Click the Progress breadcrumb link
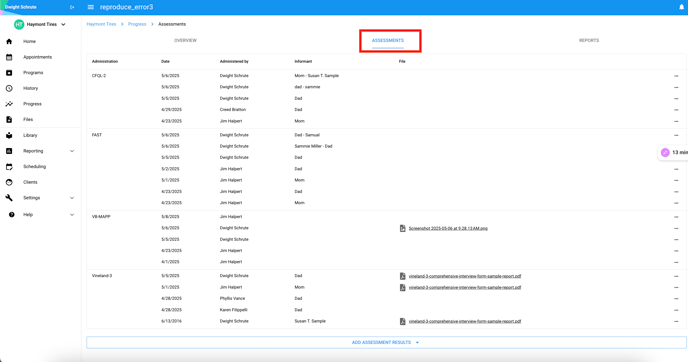 click(x=137, y=24)
